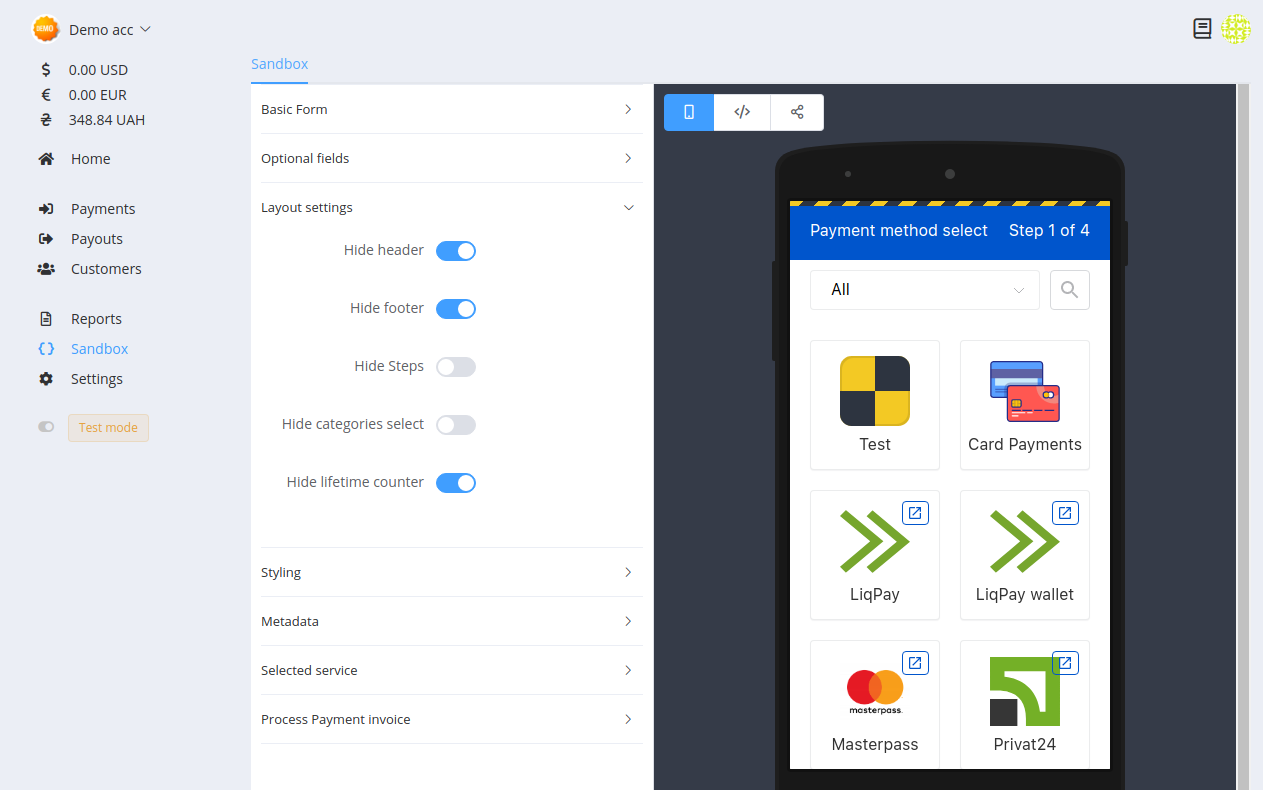Screen dimensions: 1263x790
Task: Click the 348.84 UAH balance
Action: [107, 120]
